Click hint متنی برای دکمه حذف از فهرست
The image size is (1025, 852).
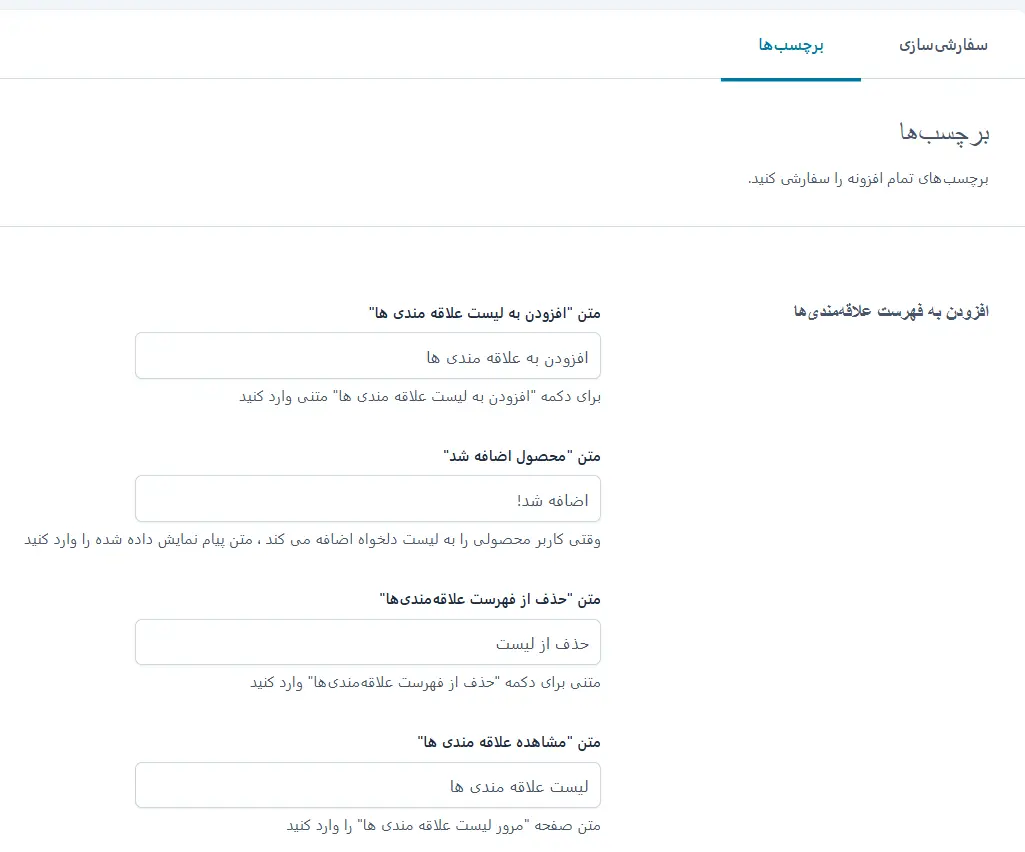click(425, 683)
